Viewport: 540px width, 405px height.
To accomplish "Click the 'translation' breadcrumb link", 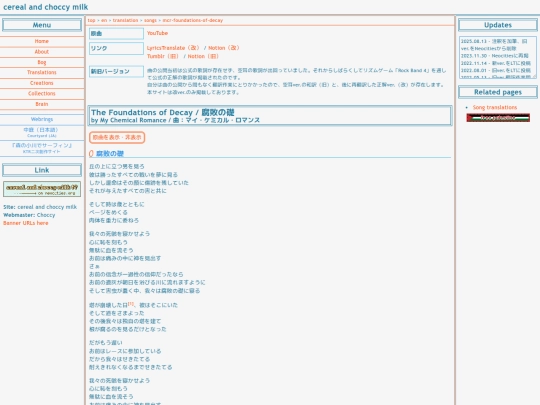I will (x=125, y=20).
